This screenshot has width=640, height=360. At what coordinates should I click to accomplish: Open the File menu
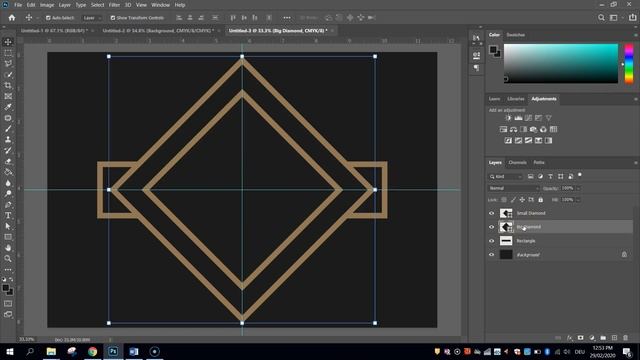click(18, 5)
